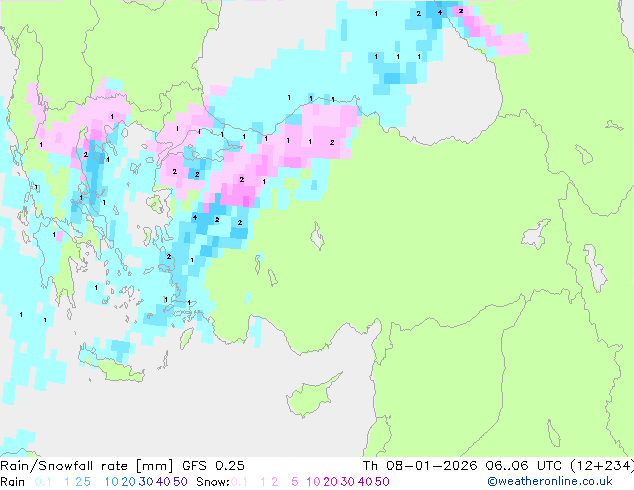Screen dimensions: 634x490
Task: Click the island of Cyprus on the map
Action: 309,398
